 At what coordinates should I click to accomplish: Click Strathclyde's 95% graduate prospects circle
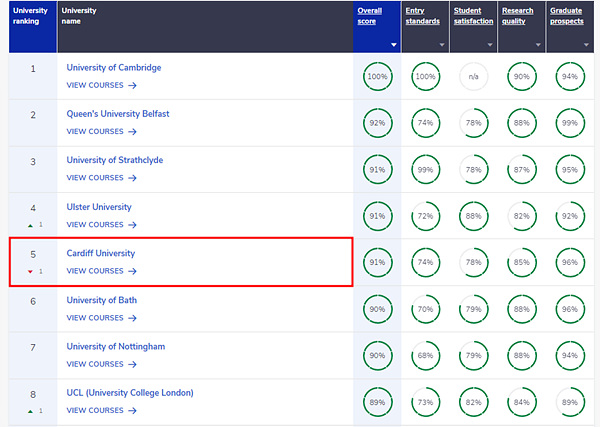click(x=570, y=169)
